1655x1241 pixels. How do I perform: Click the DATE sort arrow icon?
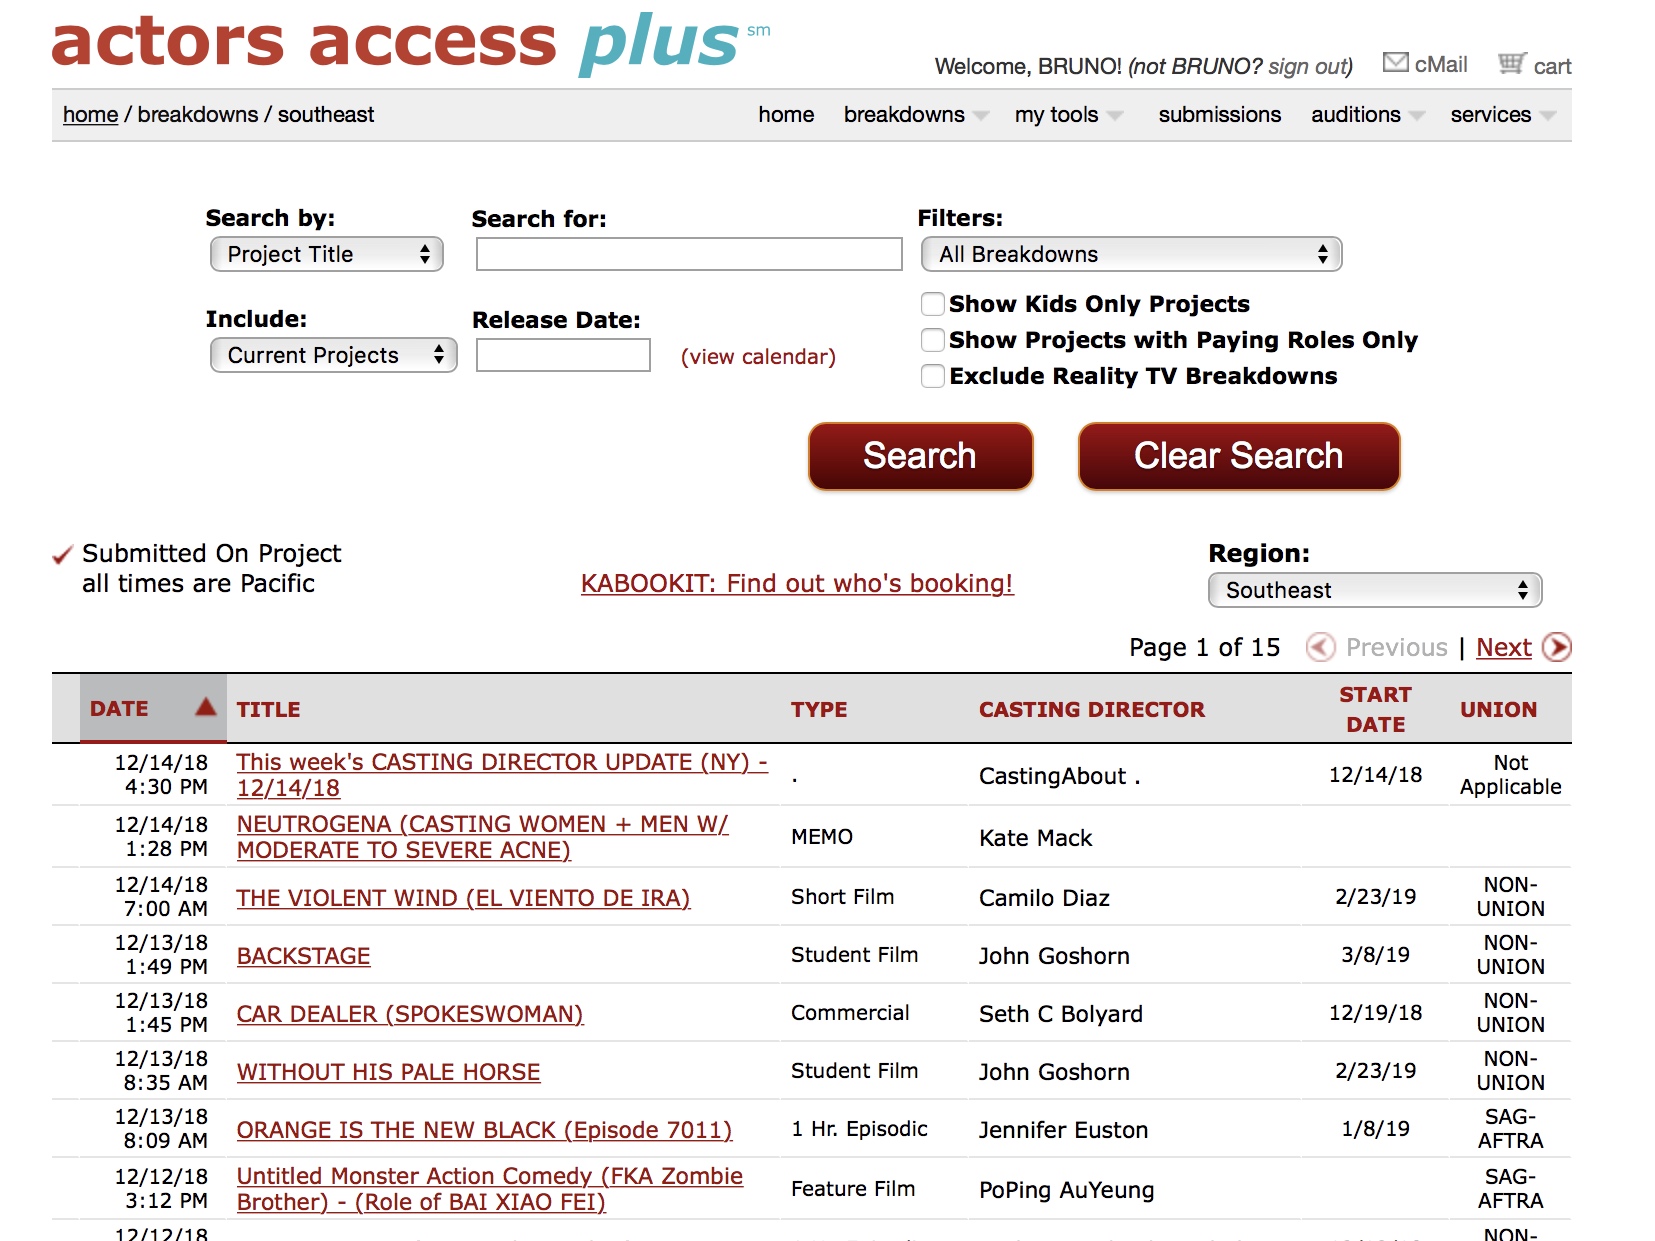(x=206, y=707)
